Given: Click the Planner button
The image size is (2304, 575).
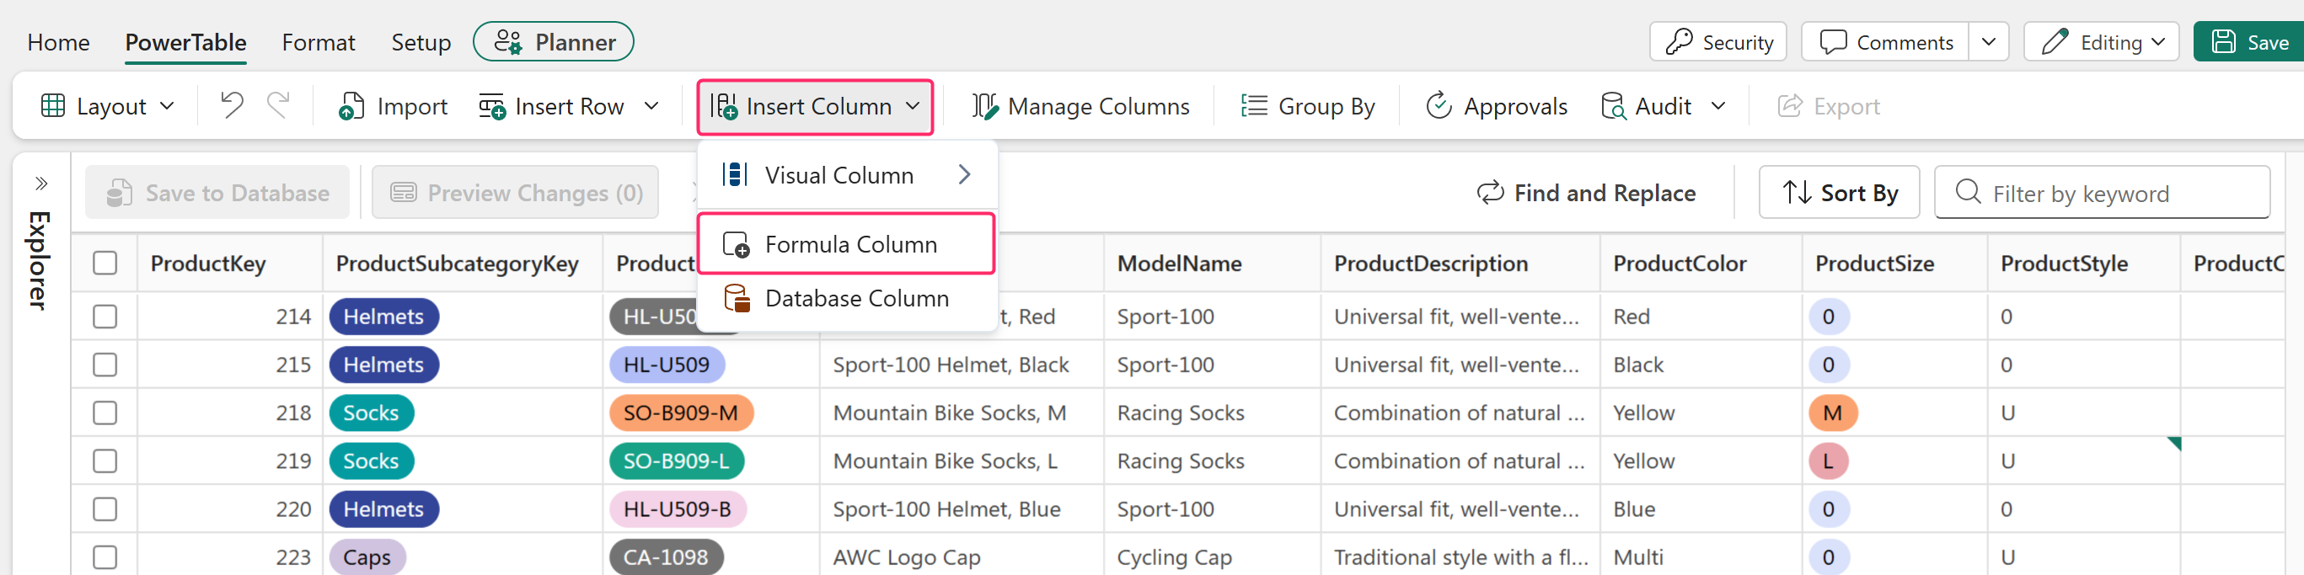Looking at the screenshot, I should coord(553,42).
